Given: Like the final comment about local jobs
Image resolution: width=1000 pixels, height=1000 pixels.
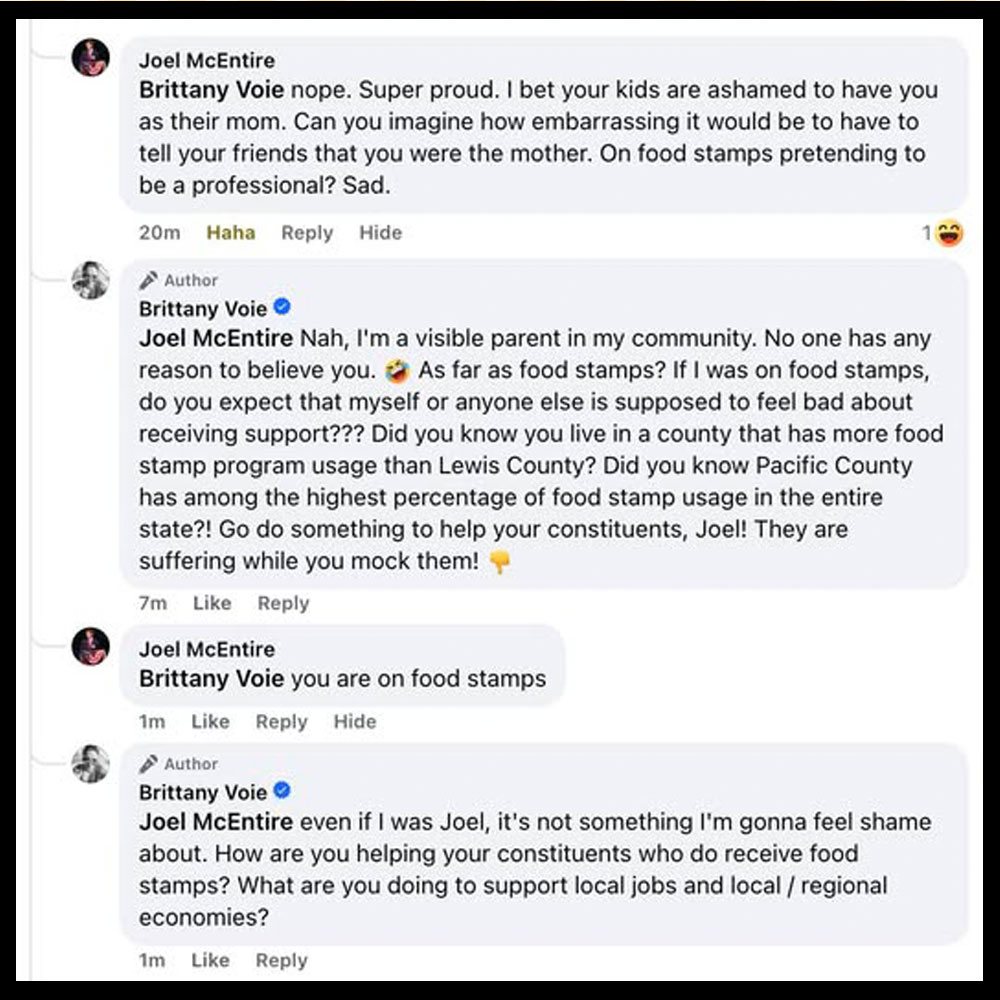Looking at the screenshot, I should pyautogui.click(x=210, y=960).
